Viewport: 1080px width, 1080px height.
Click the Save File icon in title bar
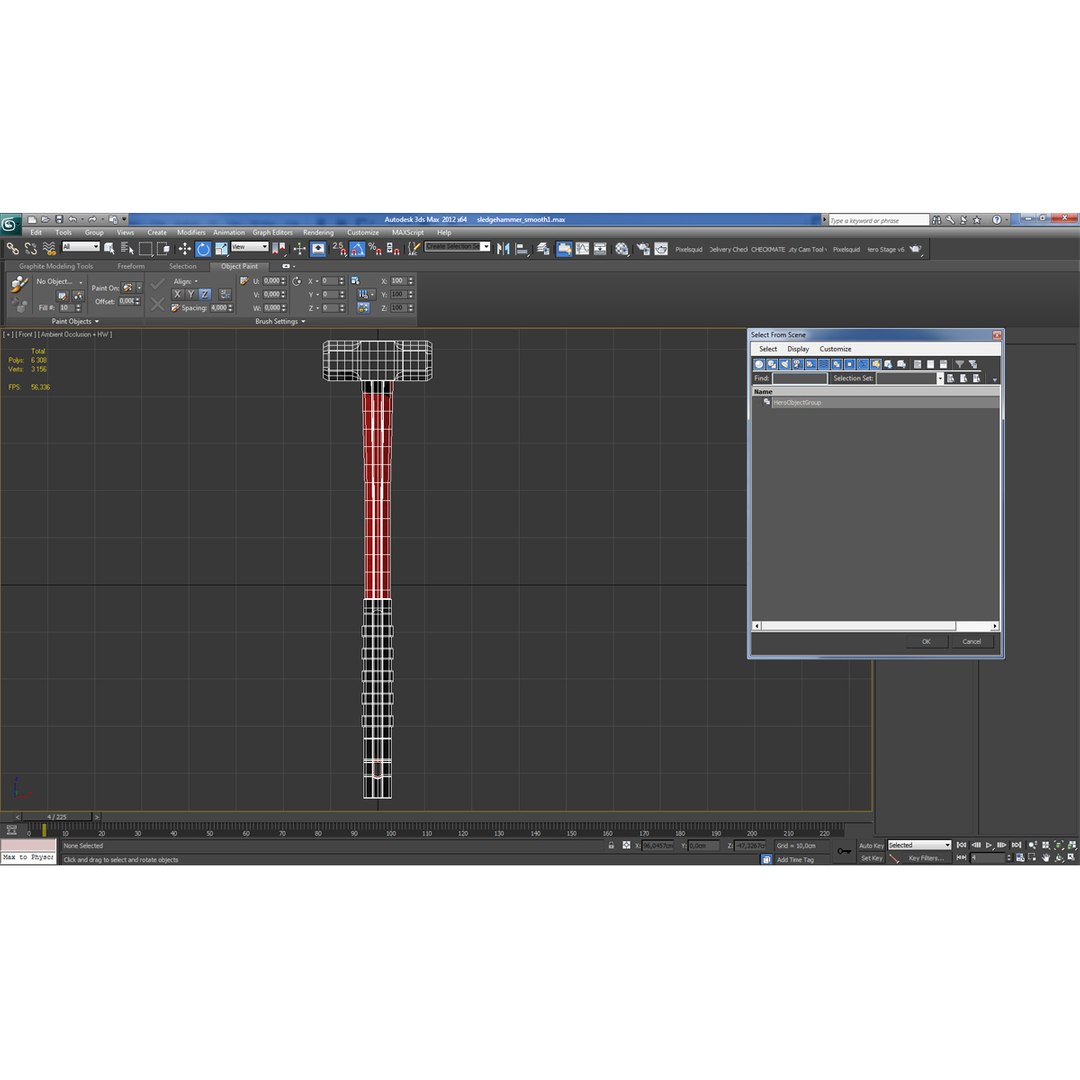(59, 220)
